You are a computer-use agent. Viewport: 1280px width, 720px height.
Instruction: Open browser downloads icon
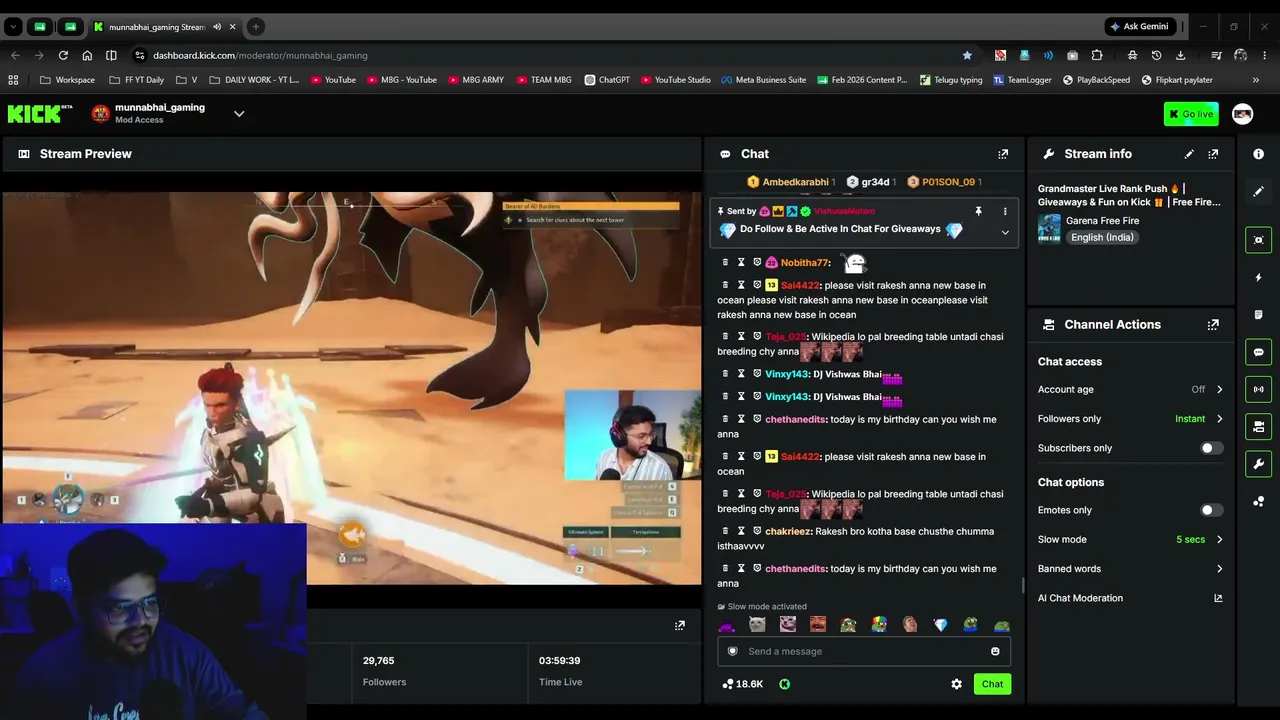coord(1180,55)
